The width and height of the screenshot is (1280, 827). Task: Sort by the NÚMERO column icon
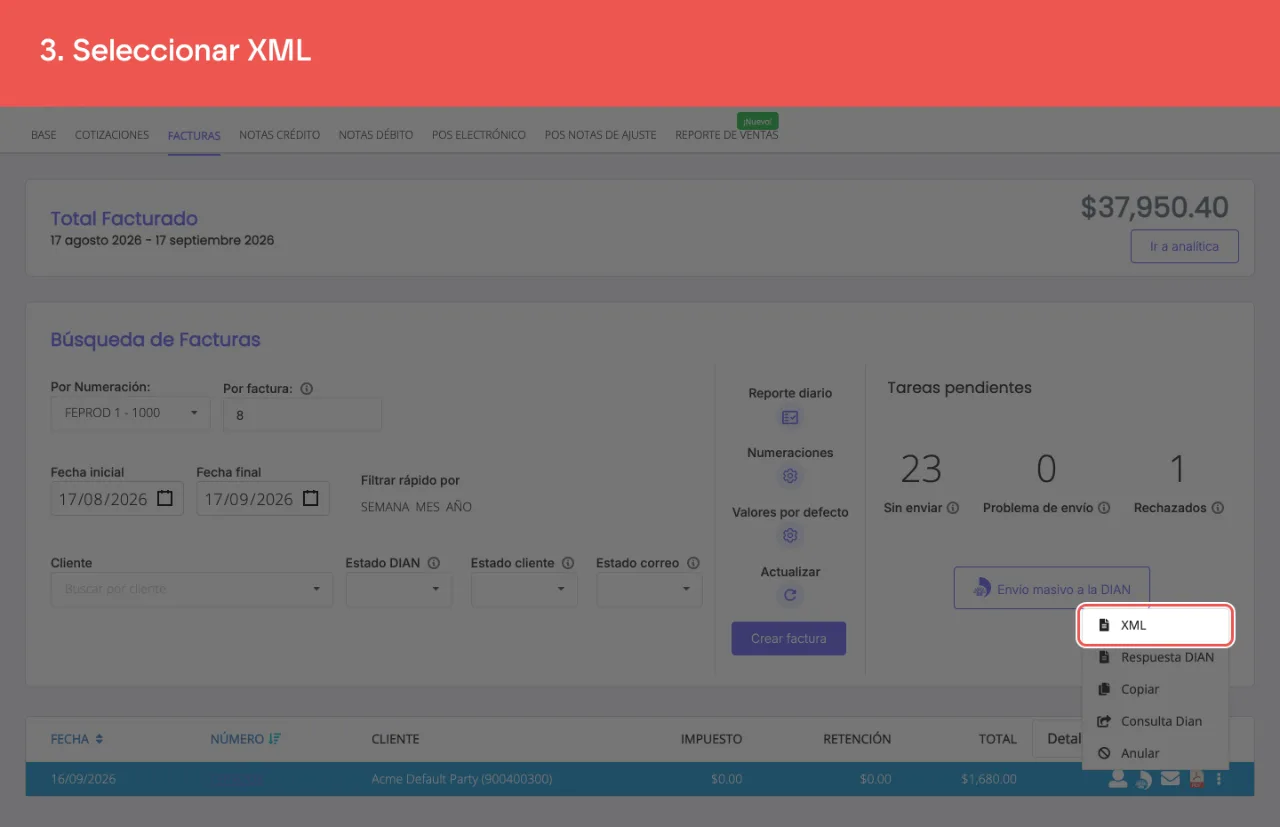pyautogui.click(x=275, y=739)
